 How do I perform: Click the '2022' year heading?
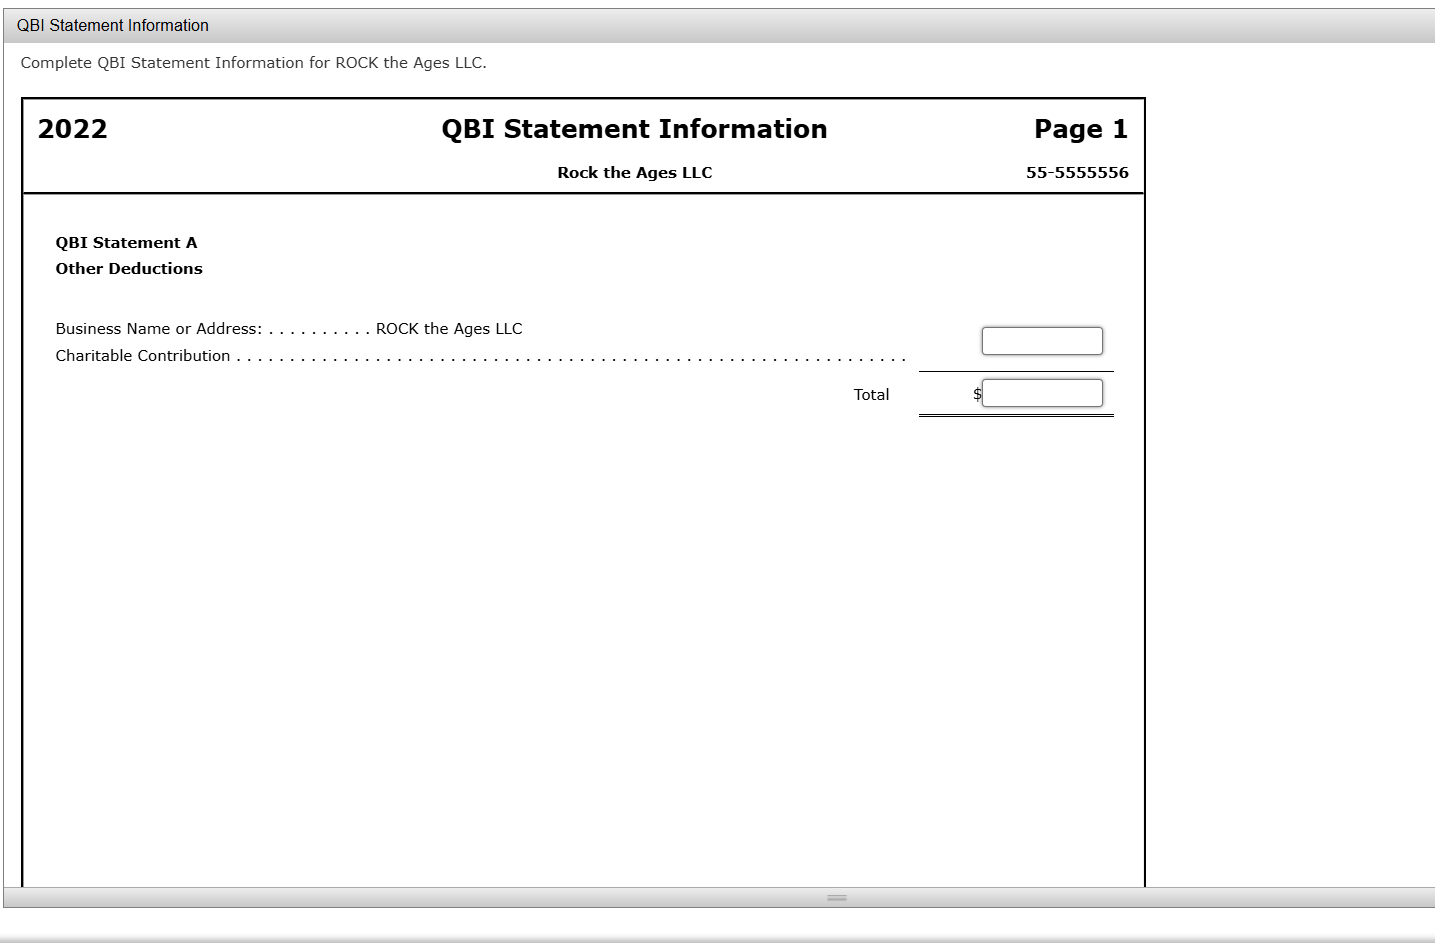tap(73, 129)
